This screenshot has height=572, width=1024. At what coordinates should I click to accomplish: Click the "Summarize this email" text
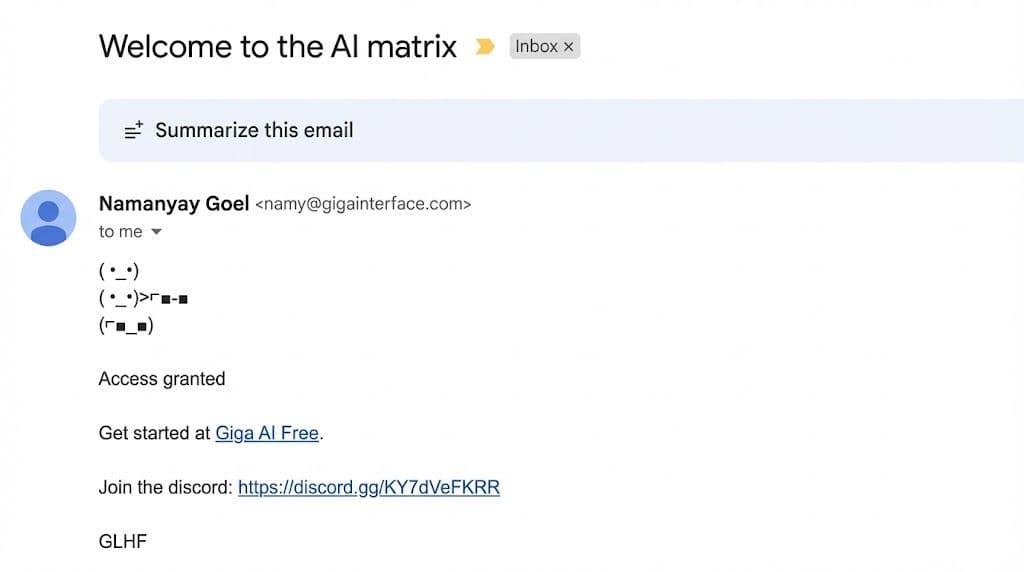click(254, 130)
